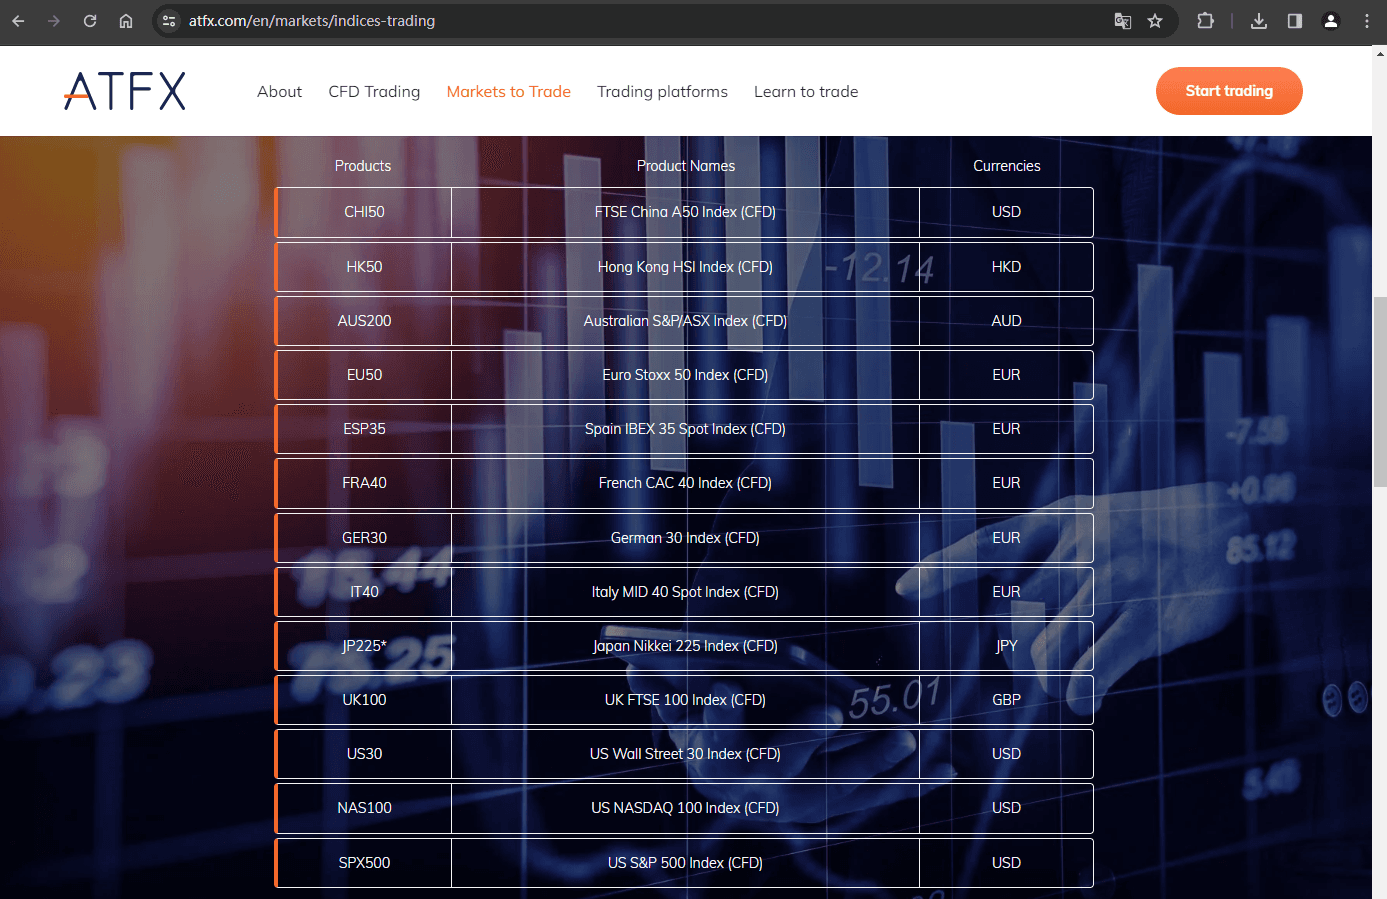Screen dimensions: 1387x899
Task: Click the ATFX logo
Action: [125, 91]
